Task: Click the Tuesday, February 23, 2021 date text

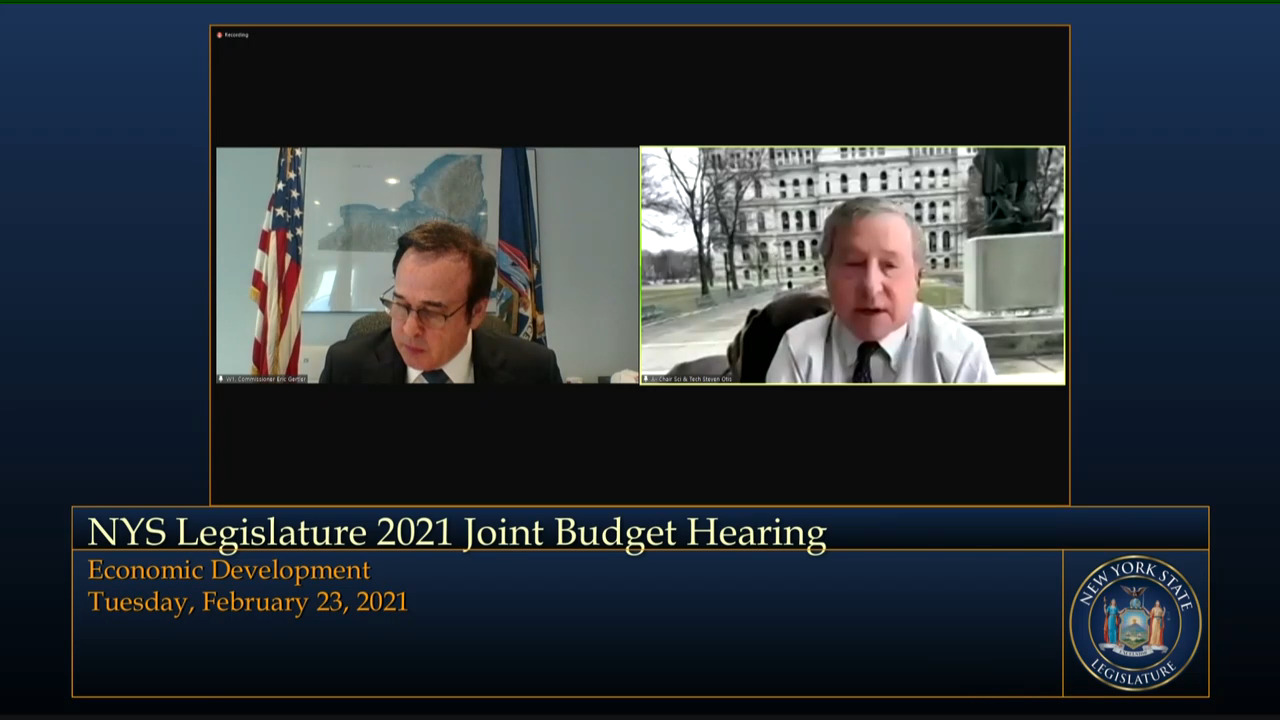Action: (x=247, y=602)
